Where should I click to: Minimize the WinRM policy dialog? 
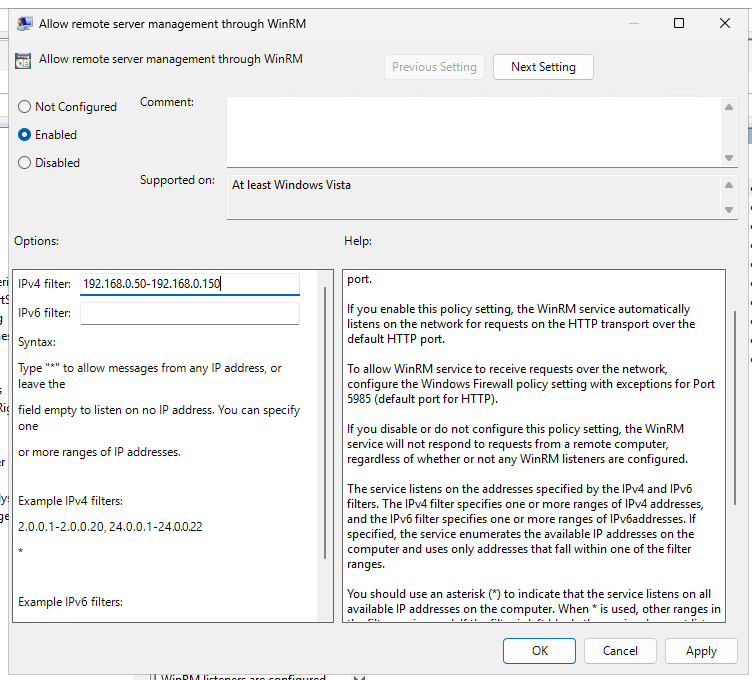click(x=633, y=23)
